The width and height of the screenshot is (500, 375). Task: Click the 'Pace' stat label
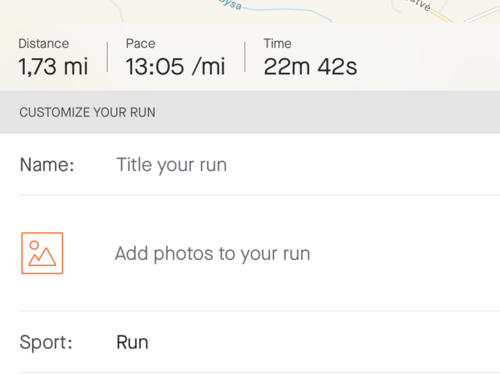pyautogui.click(x=140, y=44)
